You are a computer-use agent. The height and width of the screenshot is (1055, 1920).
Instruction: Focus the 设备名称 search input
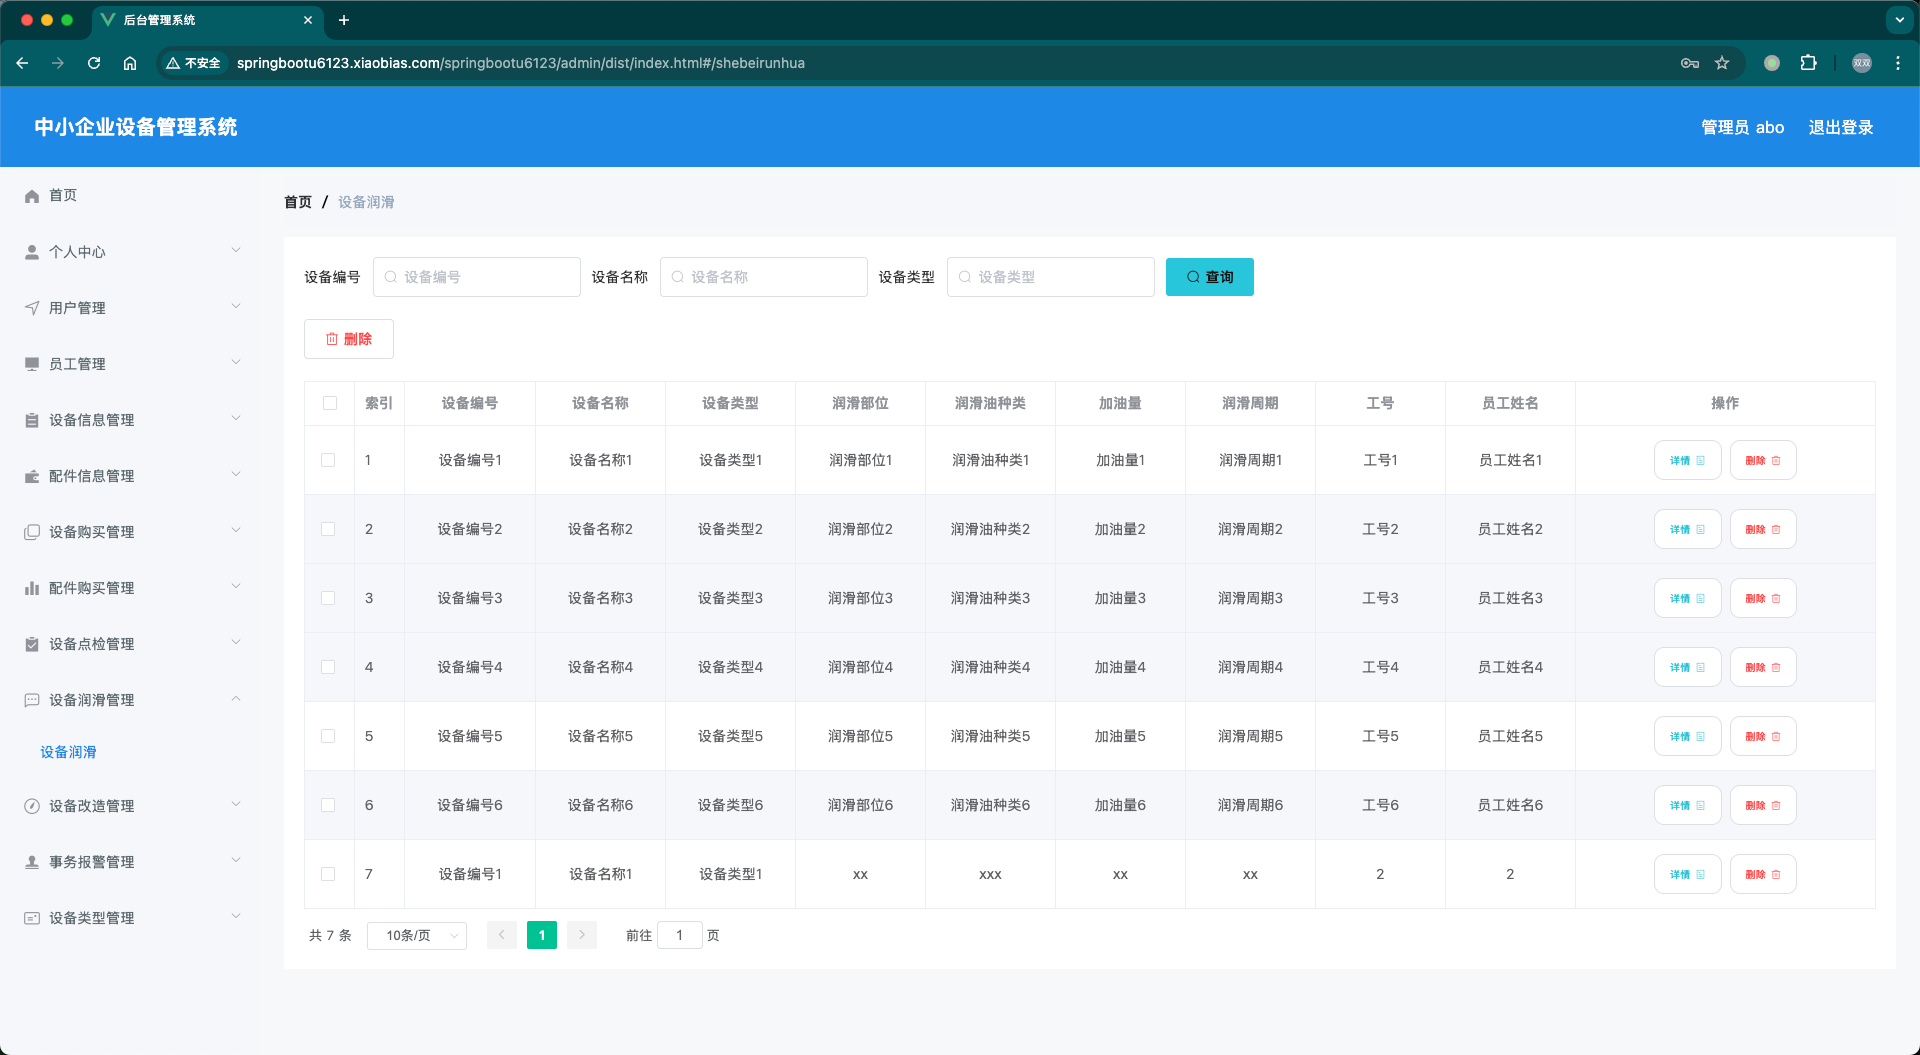click(764, 277)
